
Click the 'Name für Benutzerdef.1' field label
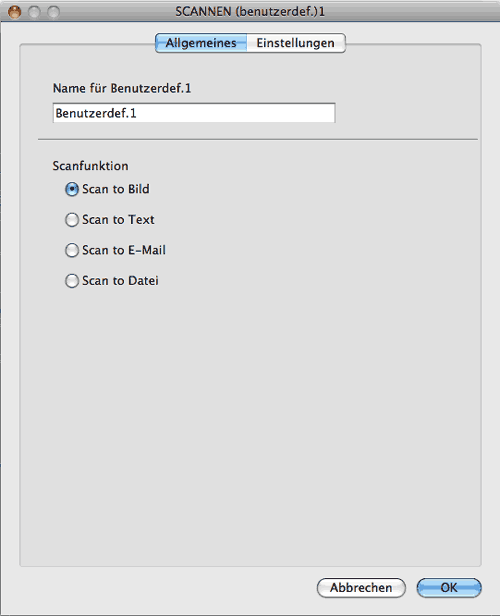(x=122, y=88)
